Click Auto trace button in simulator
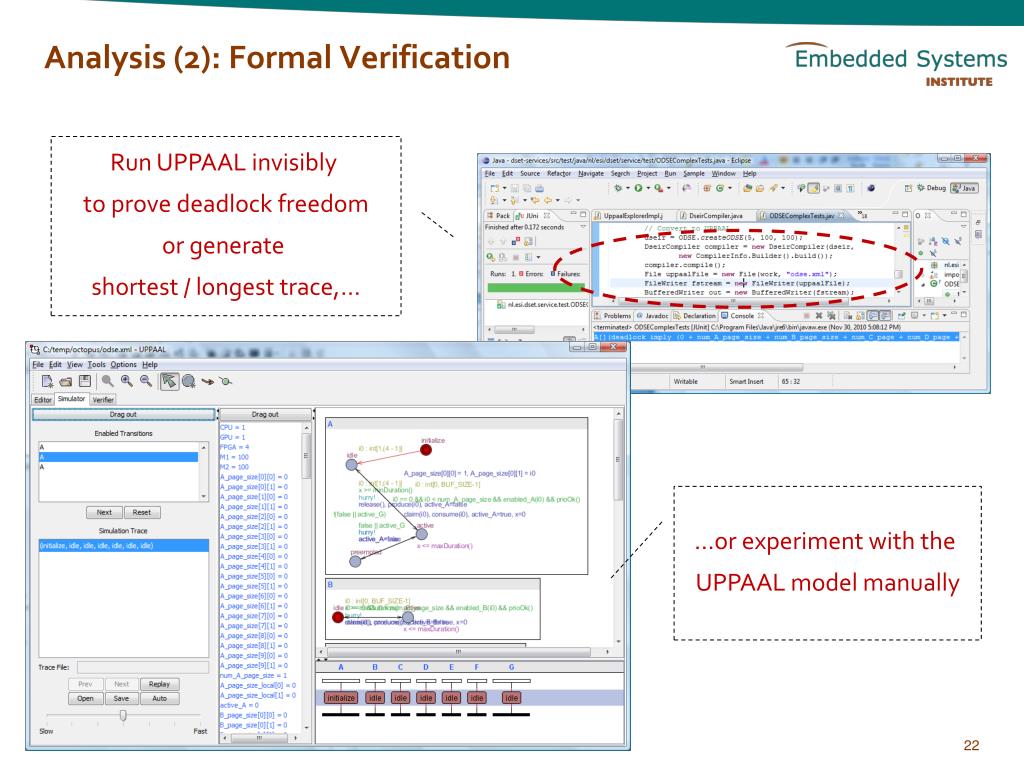1024x768 pixels. 159,699
